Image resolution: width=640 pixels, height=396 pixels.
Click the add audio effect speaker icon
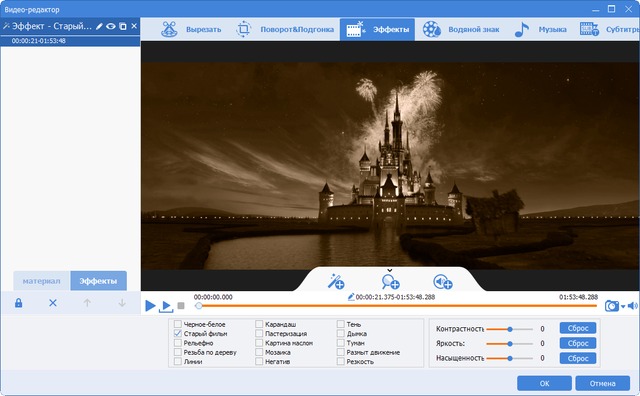click(x=442, y=281)
